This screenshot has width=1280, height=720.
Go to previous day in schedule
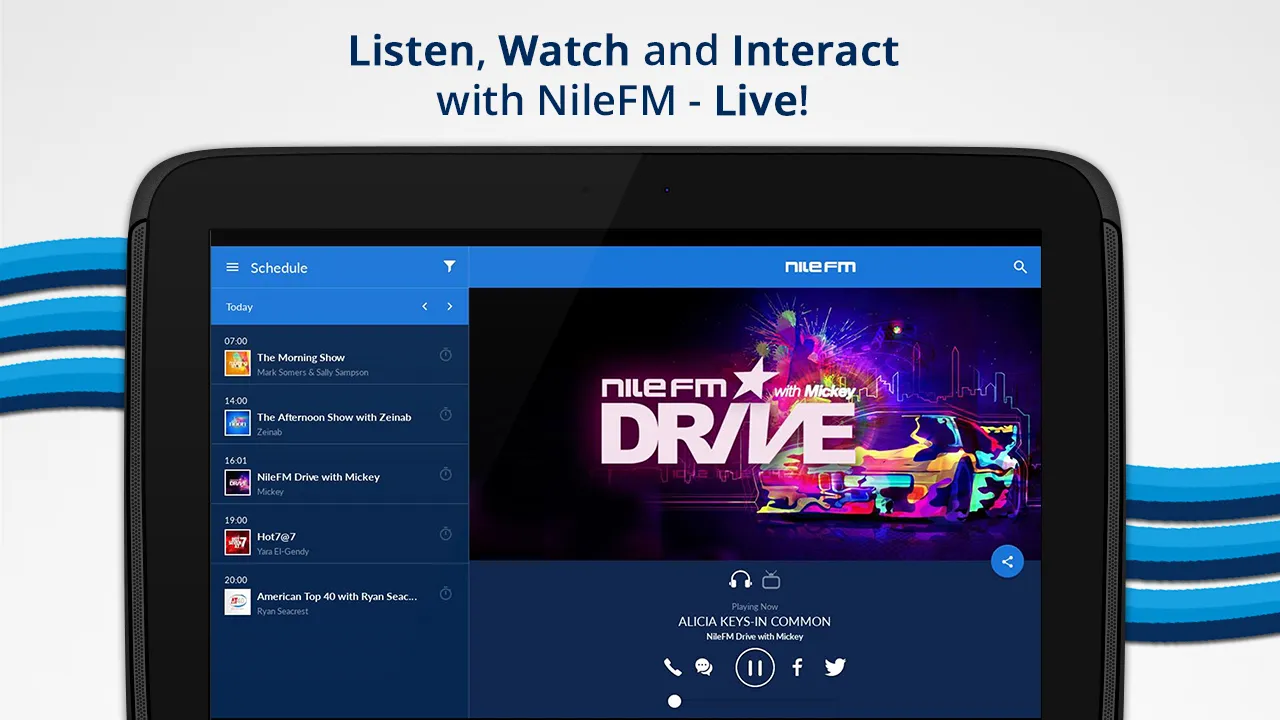click(x=425, y=306)
